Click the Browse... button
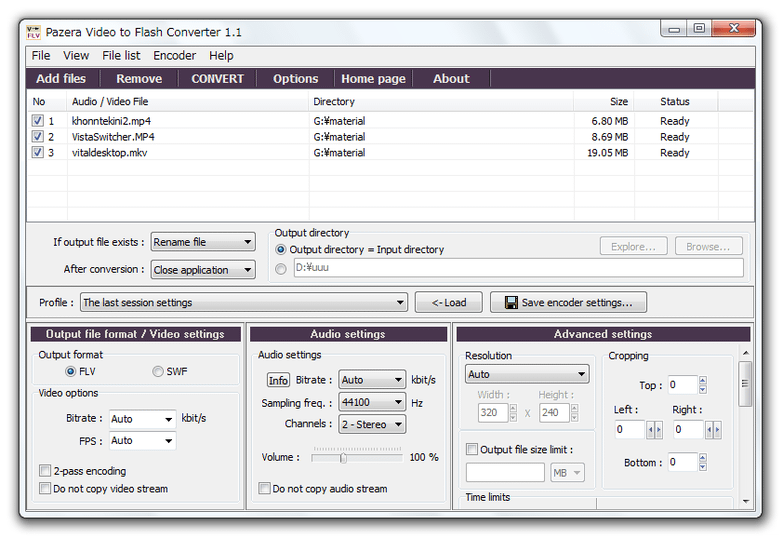This screenshot has width=783, height=538. coord(708,246)
